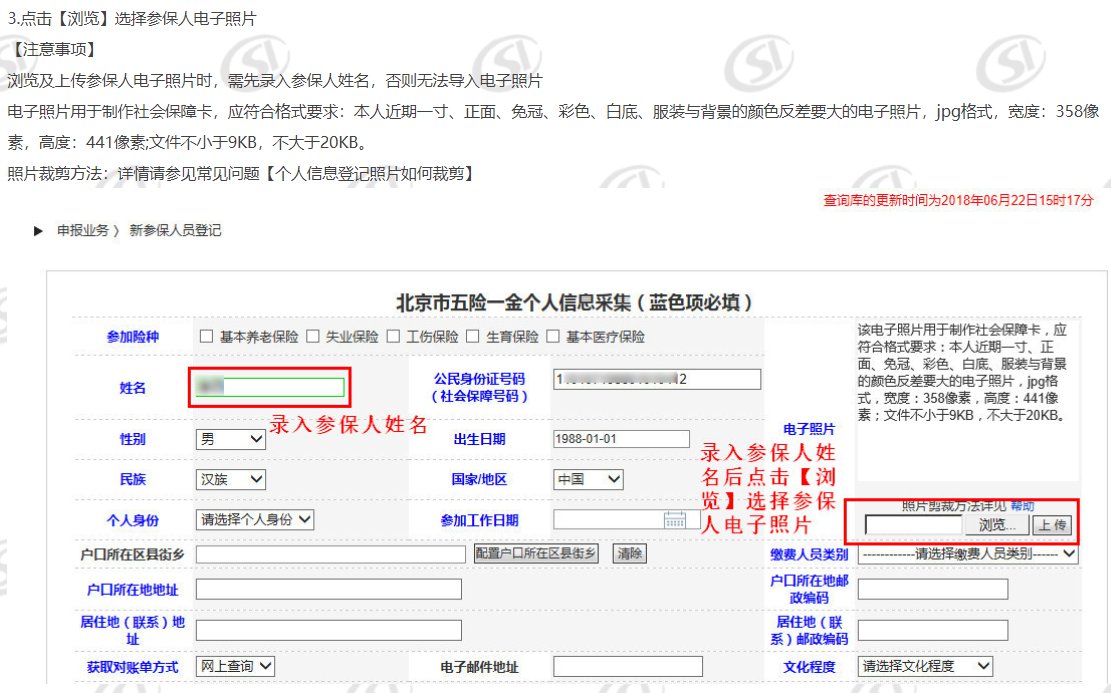Click the 户口所在地邮政编码 input field
This screenshot has height=693, width=1111.
[932, 590]
